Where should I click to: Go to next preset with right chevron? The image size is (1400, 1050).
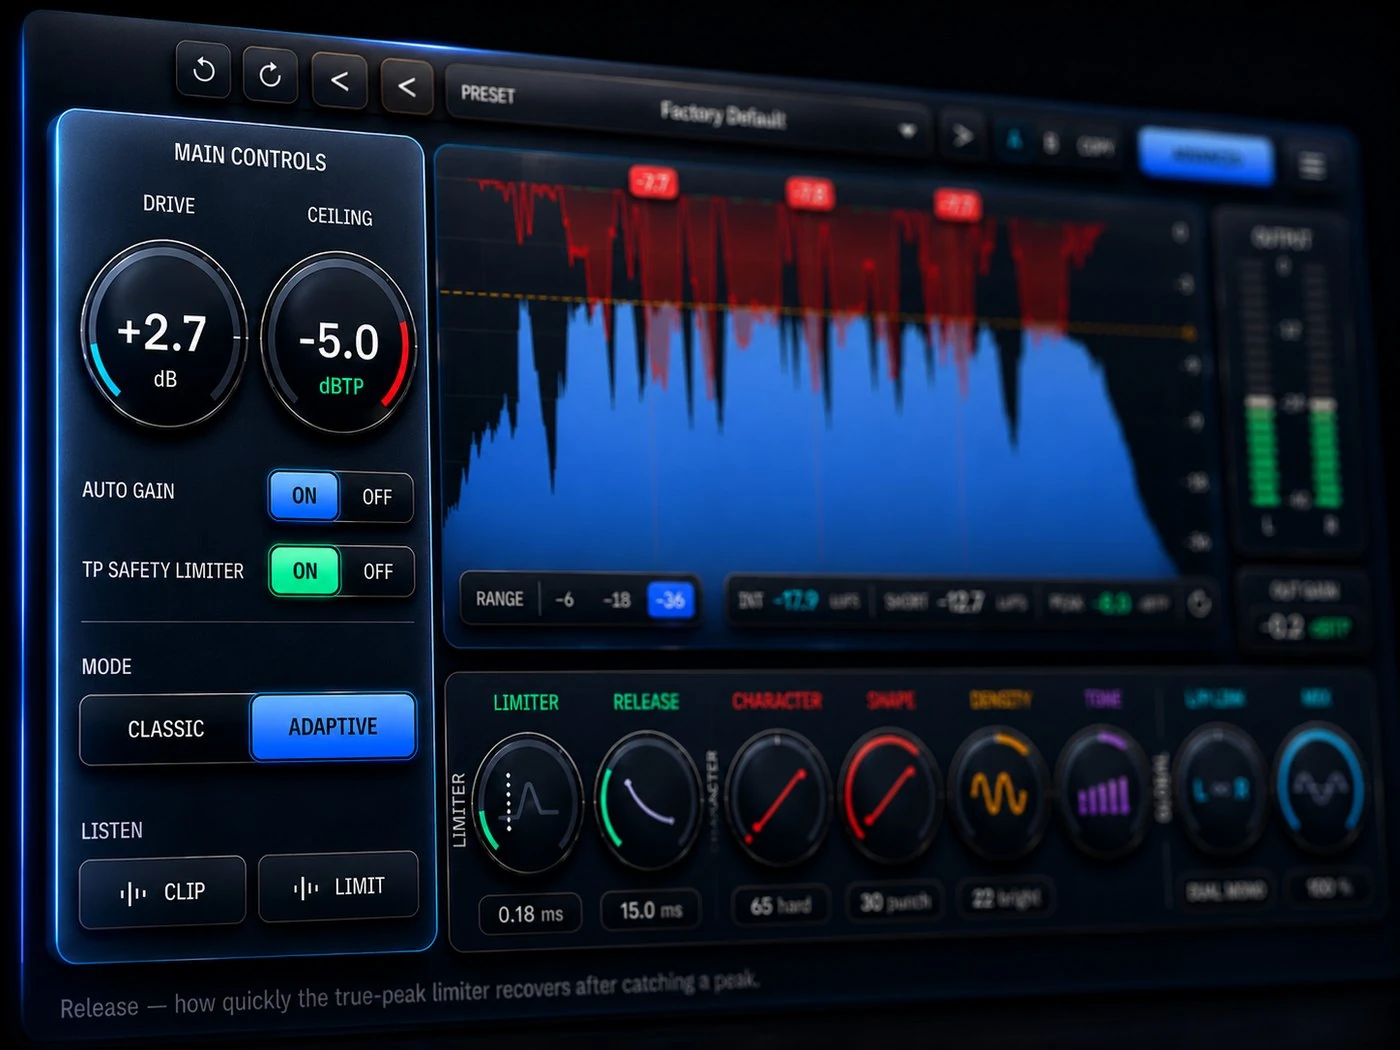click(962, 135)
